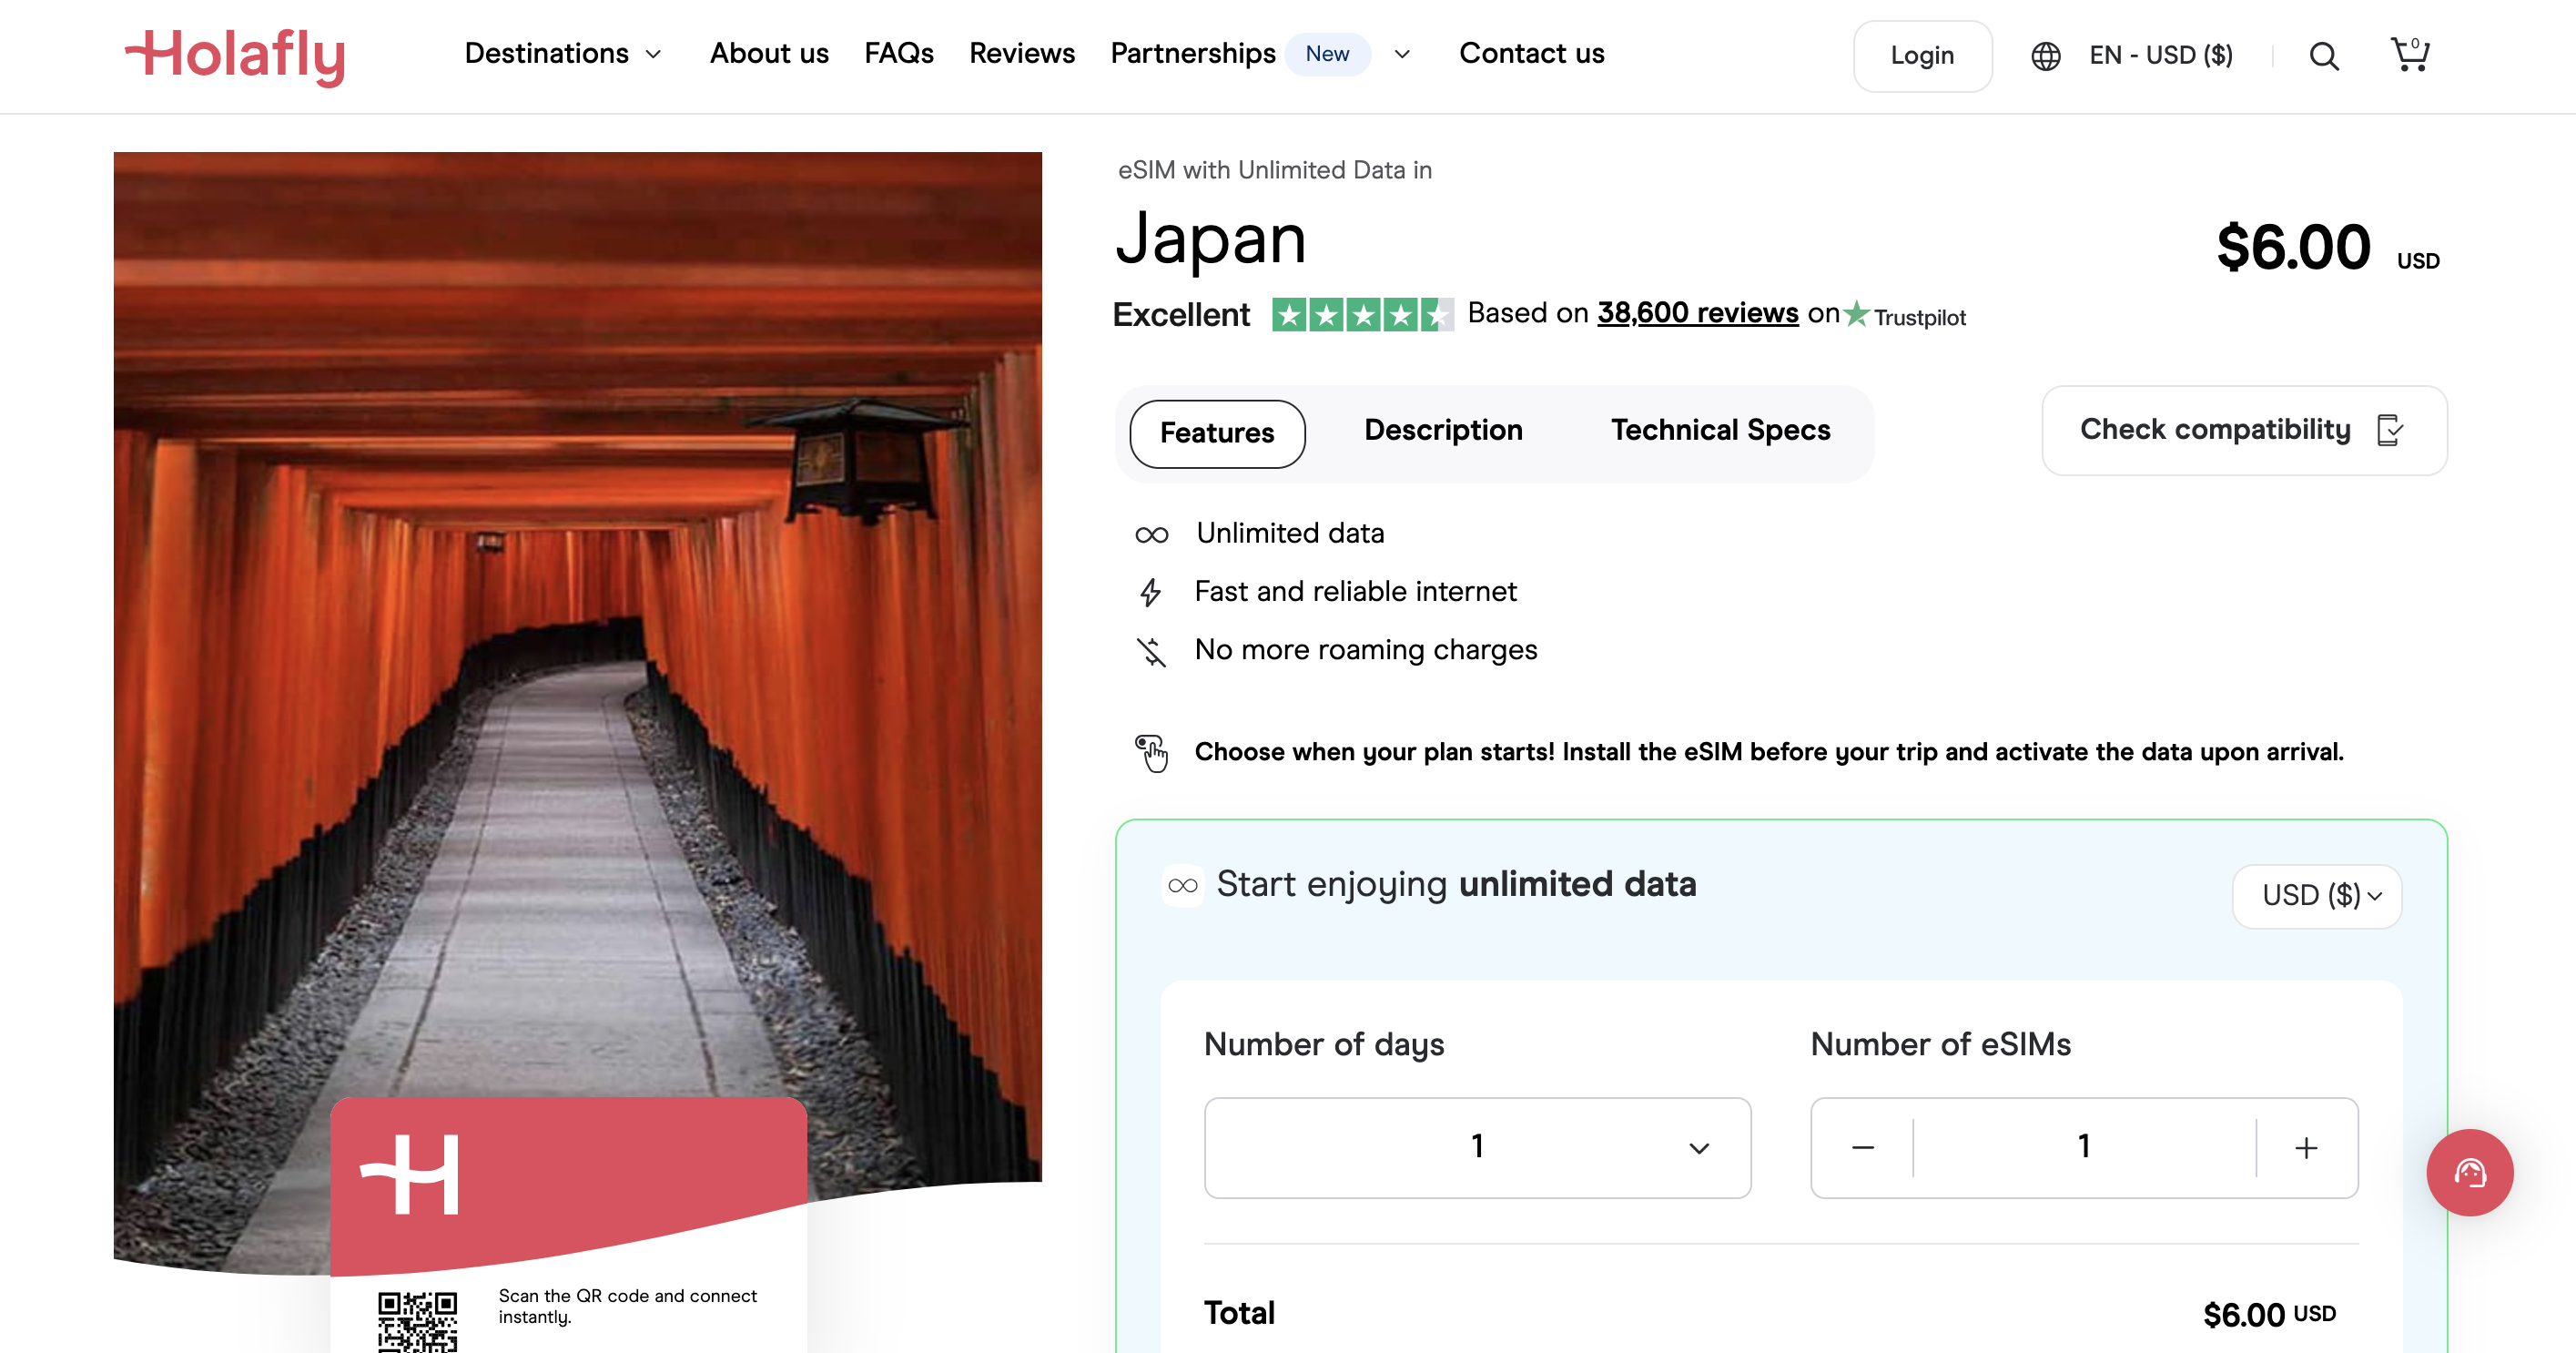Viewport: 2576px width, 1353px height.
Task: Open the search icon in header
Action: [x=2324, y=56]
